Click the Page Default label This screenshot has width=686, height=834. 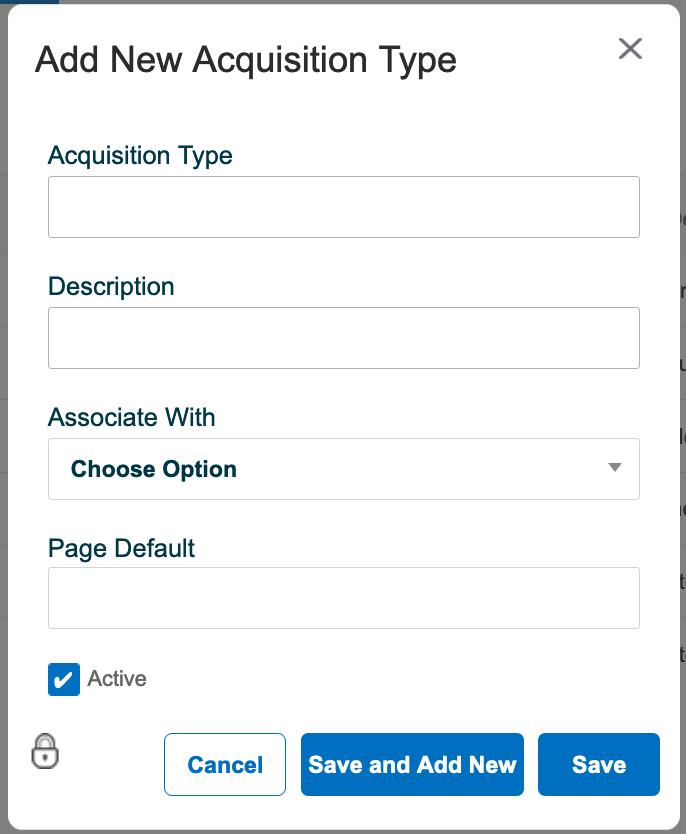click(x=121, y=548)
